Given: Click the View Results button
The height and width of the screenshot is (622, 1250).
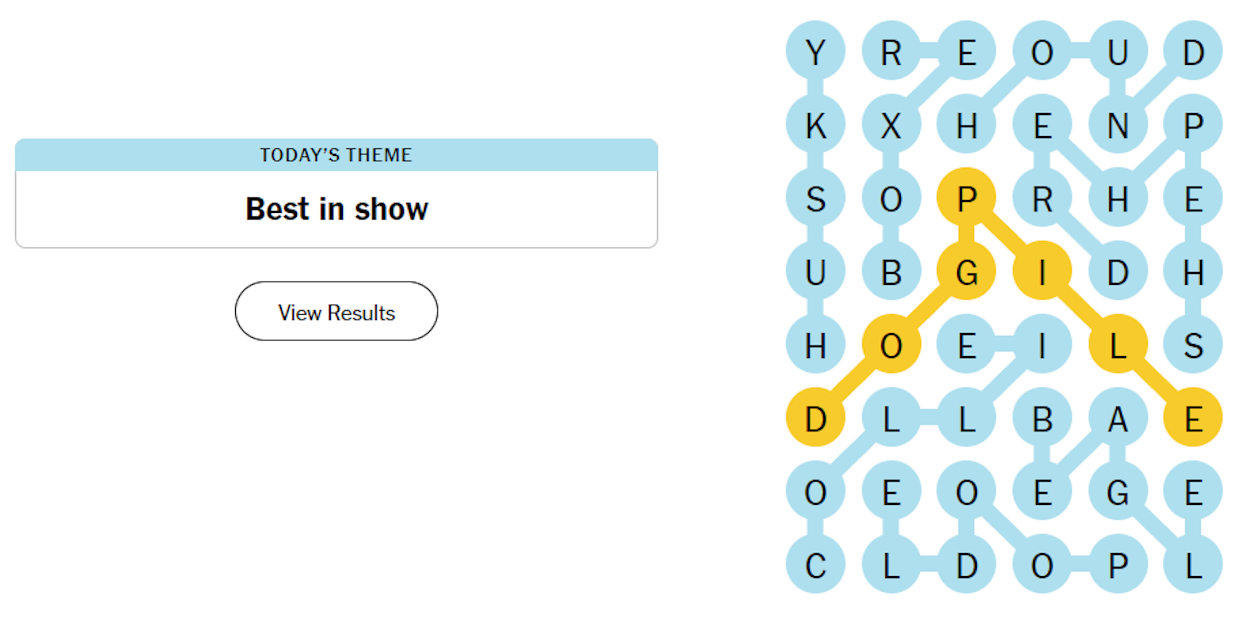Looking at the screenshot, I should [336, 311].
